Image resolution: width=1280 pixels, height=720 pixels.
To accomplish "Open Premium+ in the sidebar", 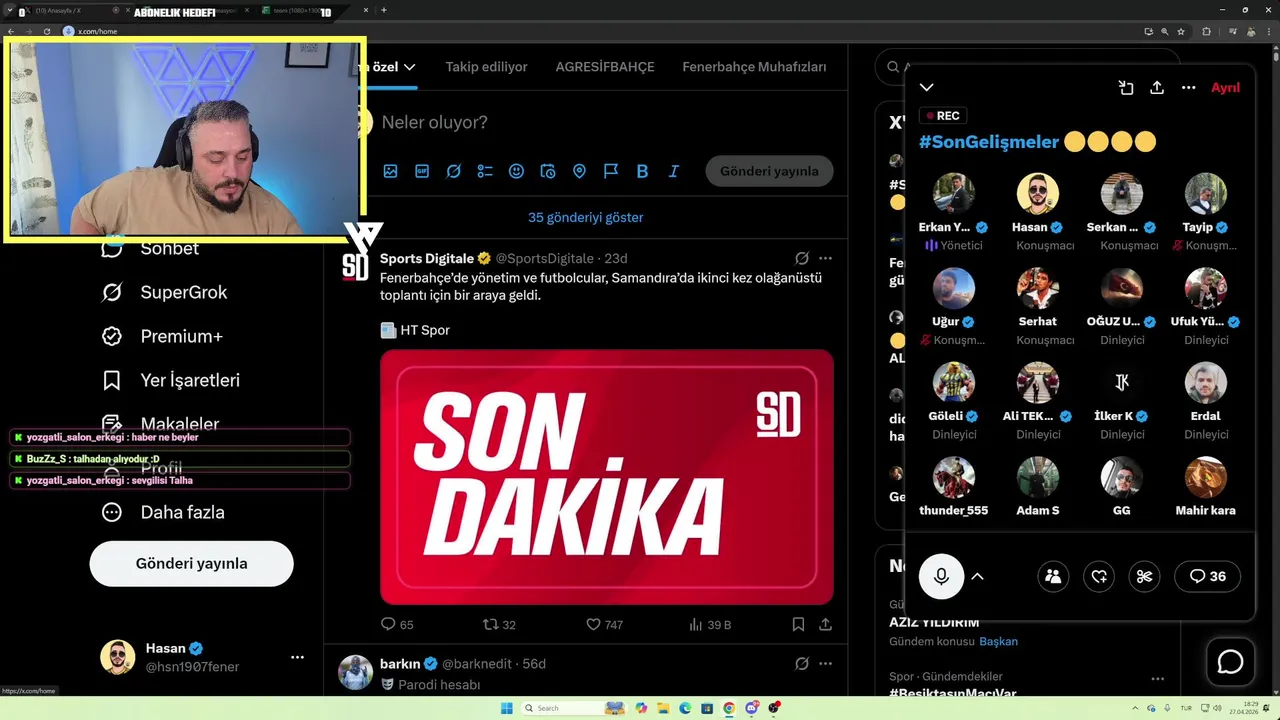I will (161, 336).
